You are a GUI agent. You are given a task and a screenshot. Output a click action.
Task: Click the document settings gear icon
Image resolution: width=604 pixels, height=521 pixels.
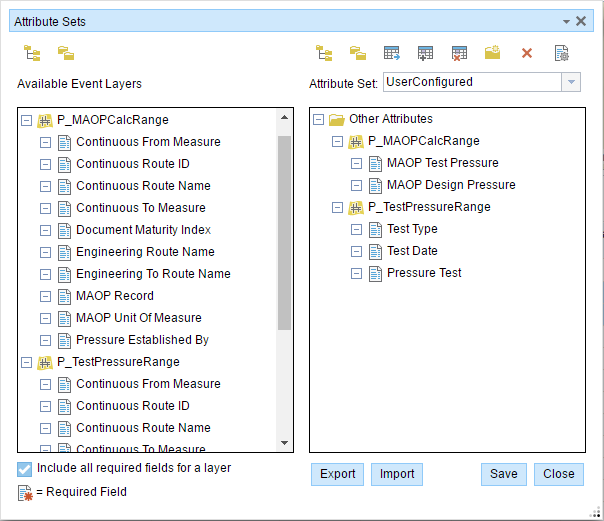(x=562, y=53)
